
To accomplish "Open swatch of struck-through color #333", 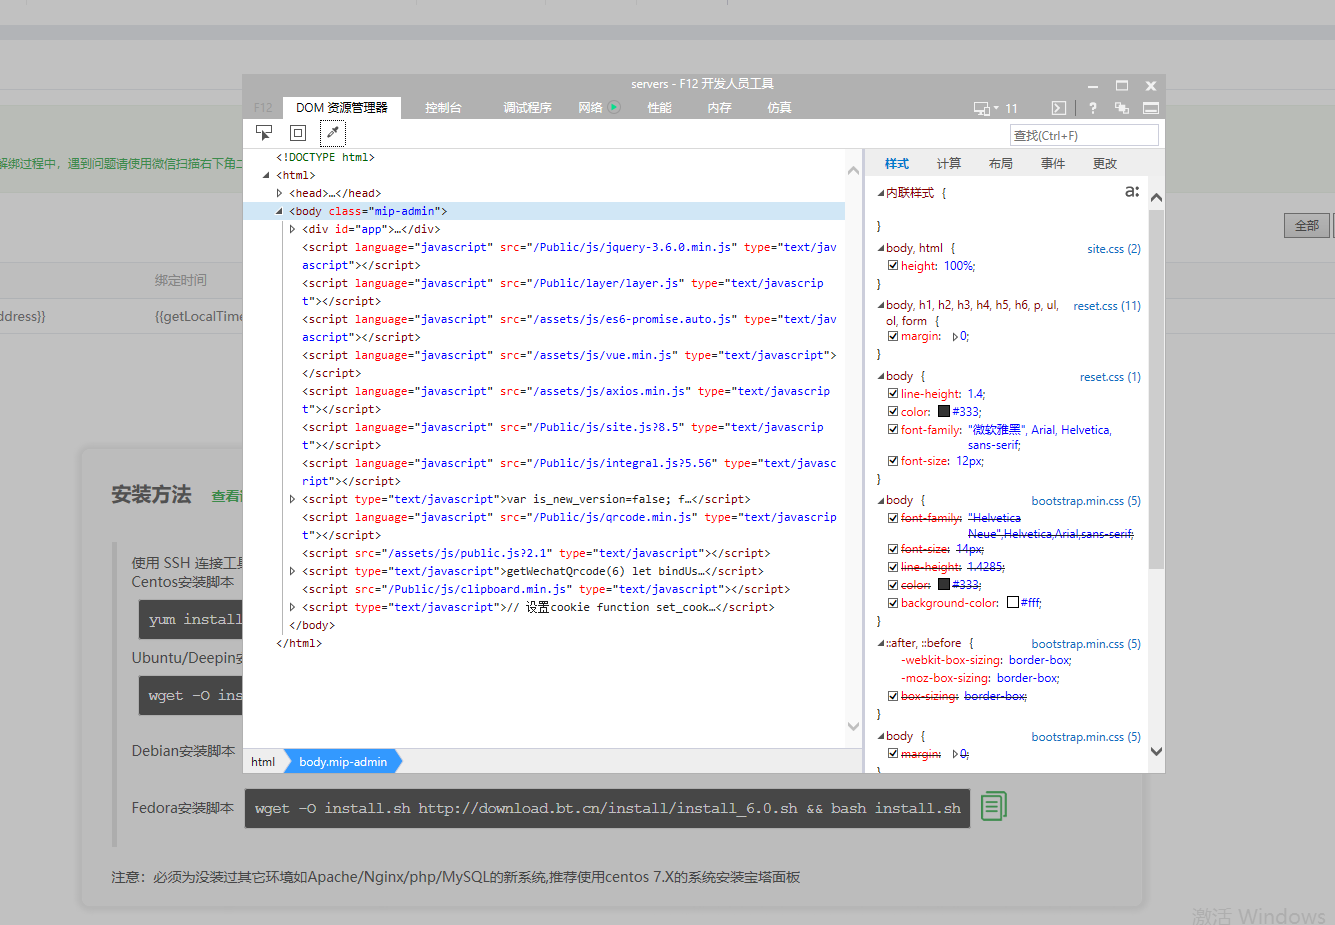I will point(944,584).
